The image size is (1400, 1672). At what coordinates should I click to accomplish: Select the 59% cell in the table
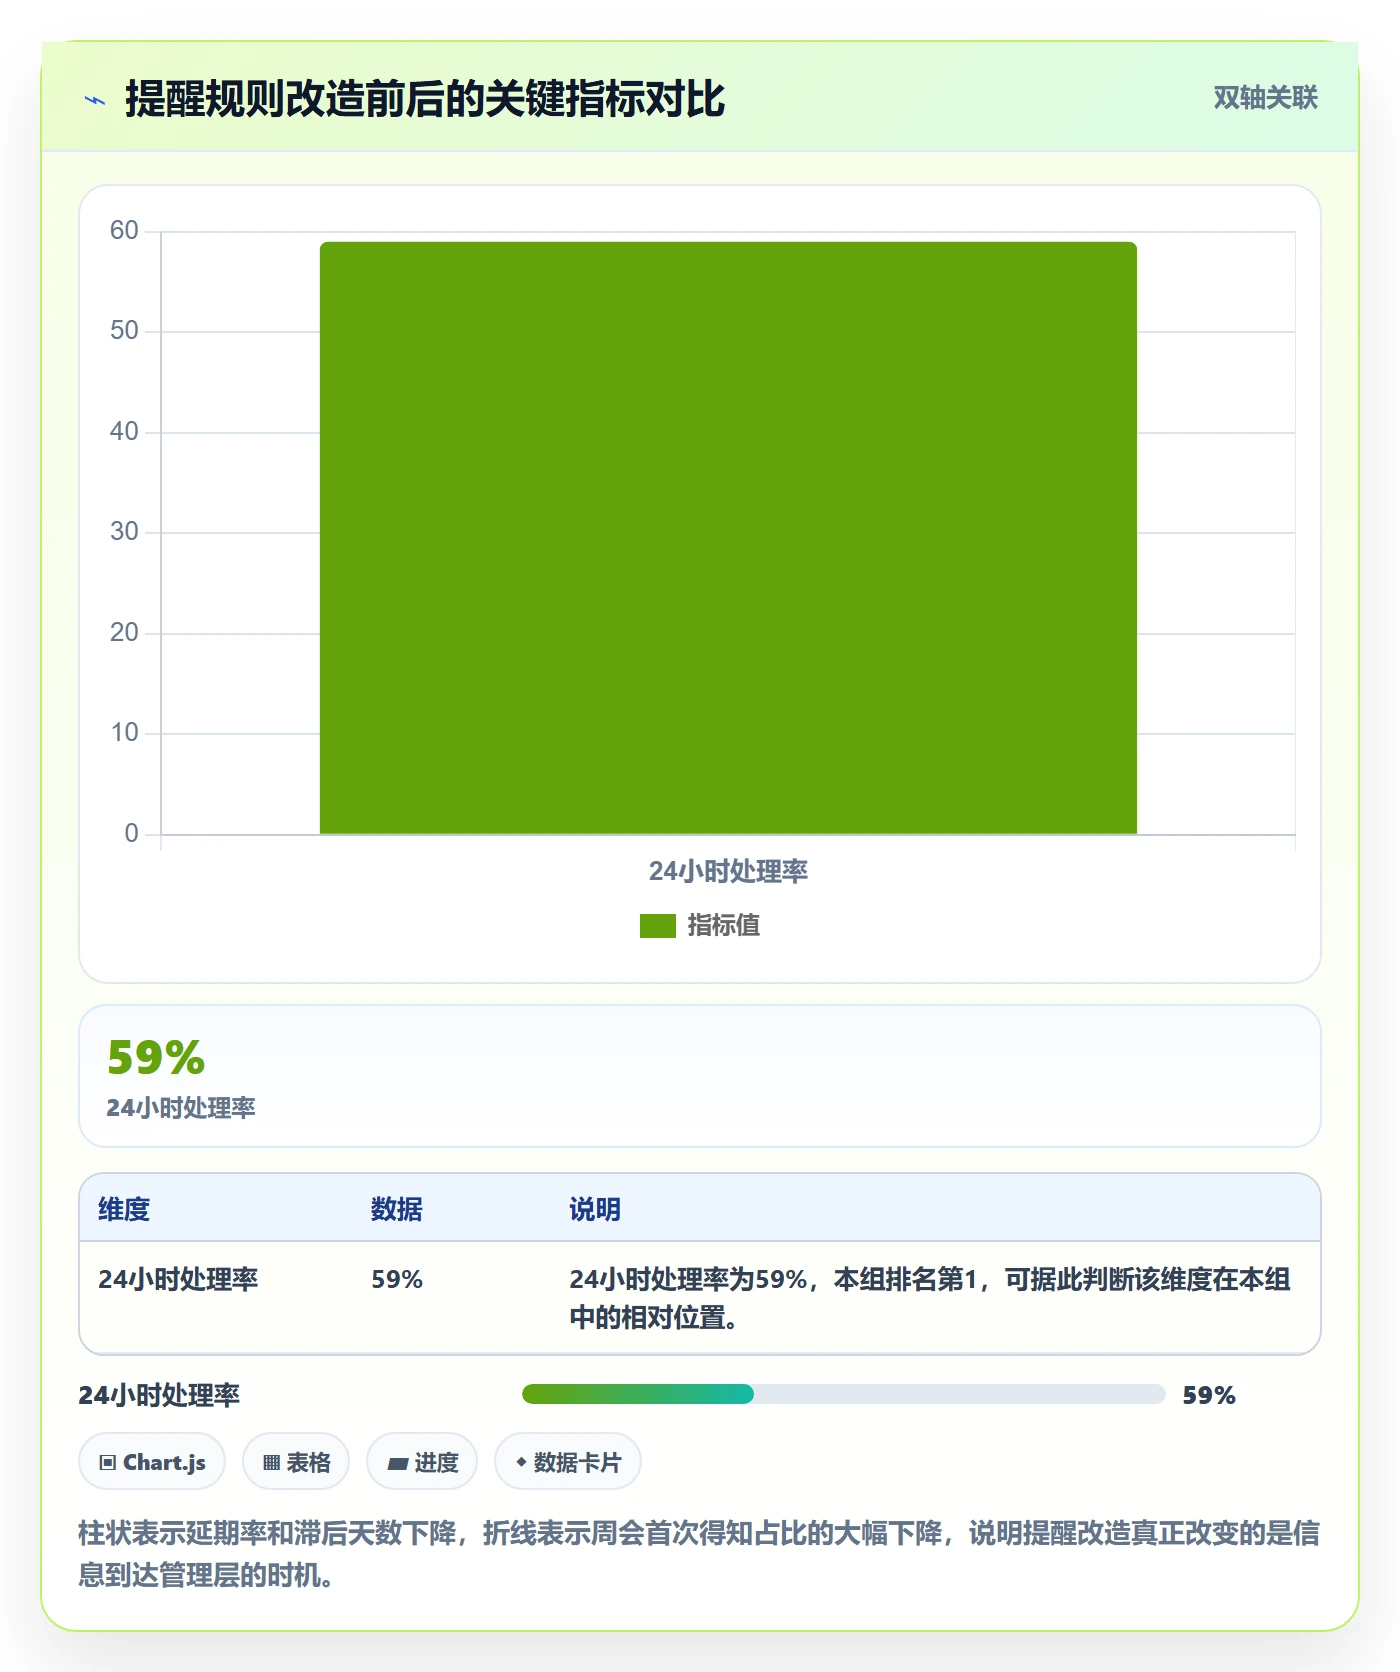pyautogui.click(x=397, y=1279)
